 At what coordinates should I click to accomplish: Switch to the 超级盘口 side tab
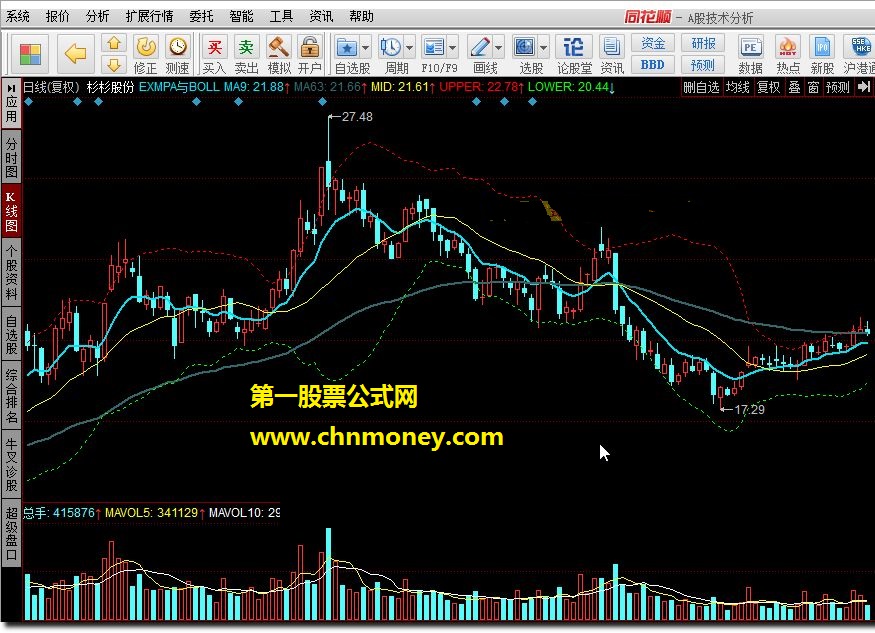tap(11, 532)
